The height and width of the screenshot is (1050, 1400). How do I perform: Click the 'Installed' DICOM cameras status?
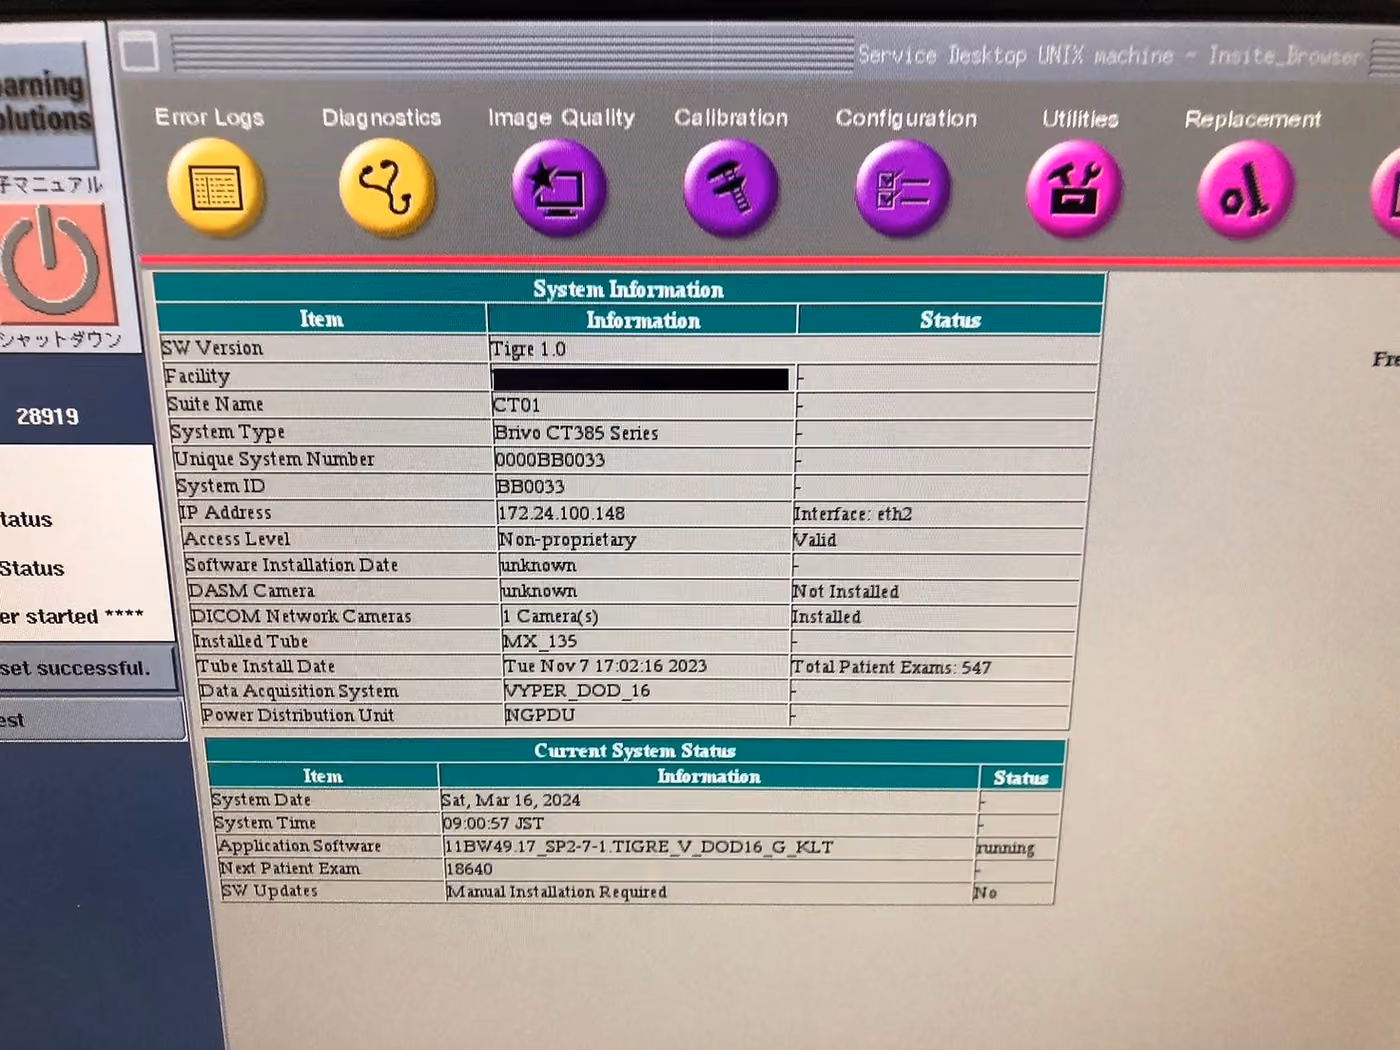(x=826, y=617)
